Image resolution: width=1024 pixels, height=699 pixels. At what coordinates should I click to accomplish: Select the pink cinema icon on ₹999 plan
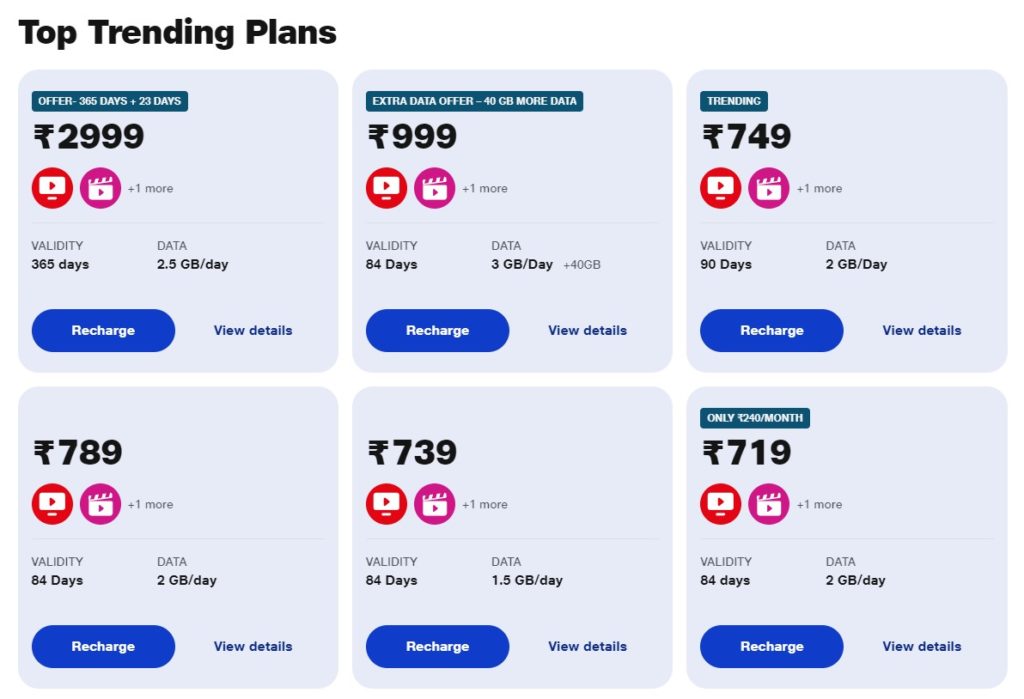point(435,187)
